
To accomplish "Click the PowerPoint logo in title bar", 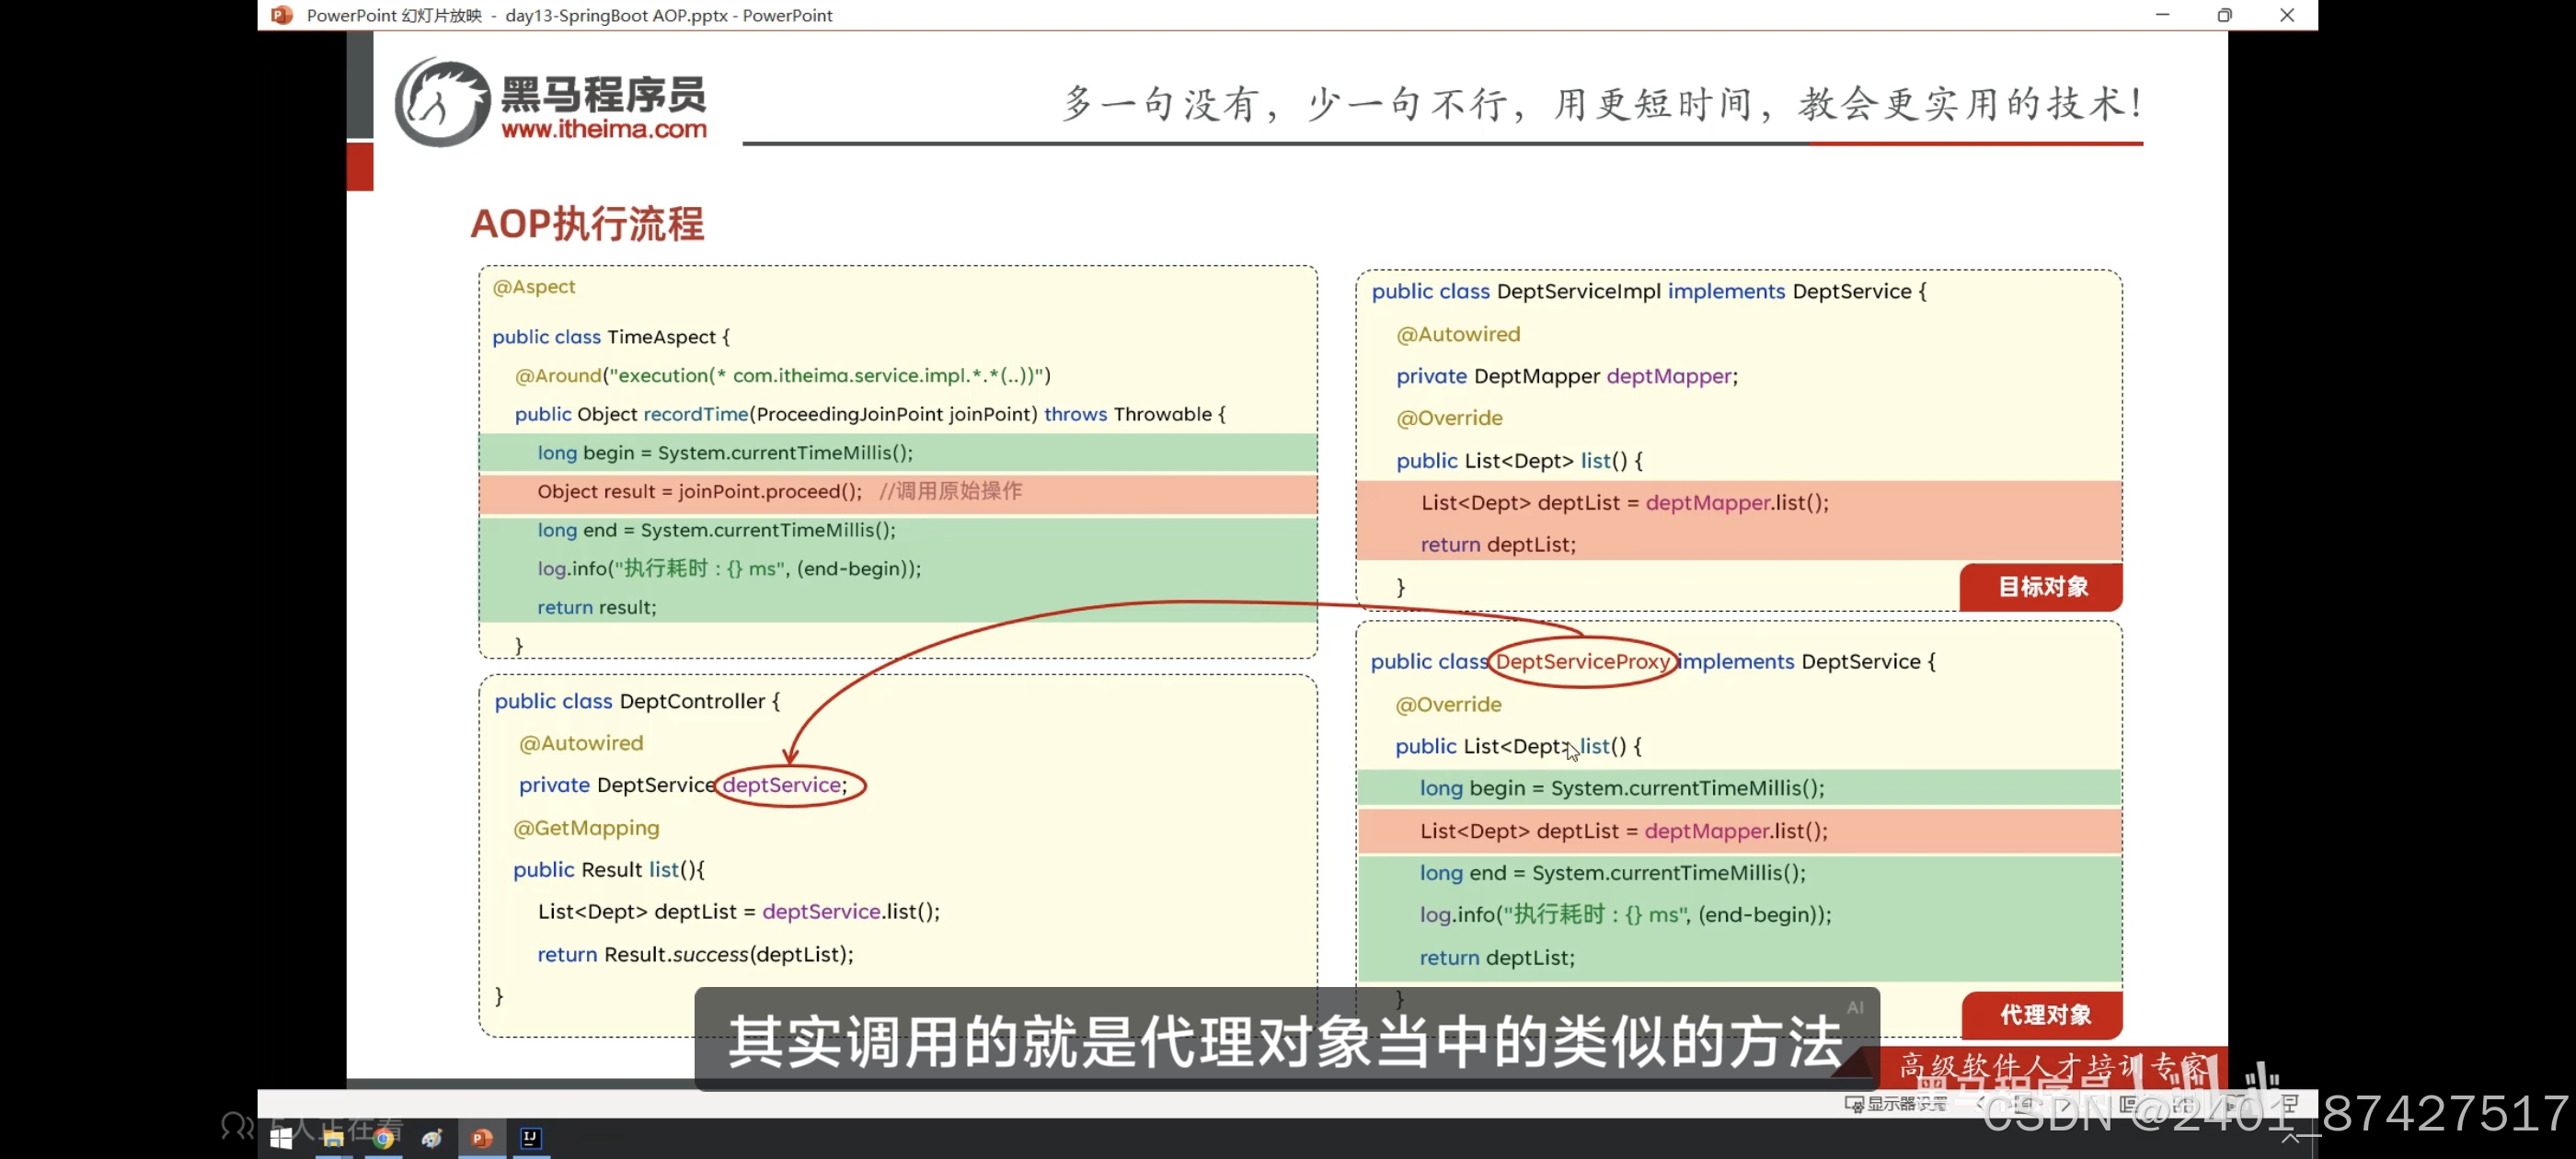I will click(x=282, y=15).
